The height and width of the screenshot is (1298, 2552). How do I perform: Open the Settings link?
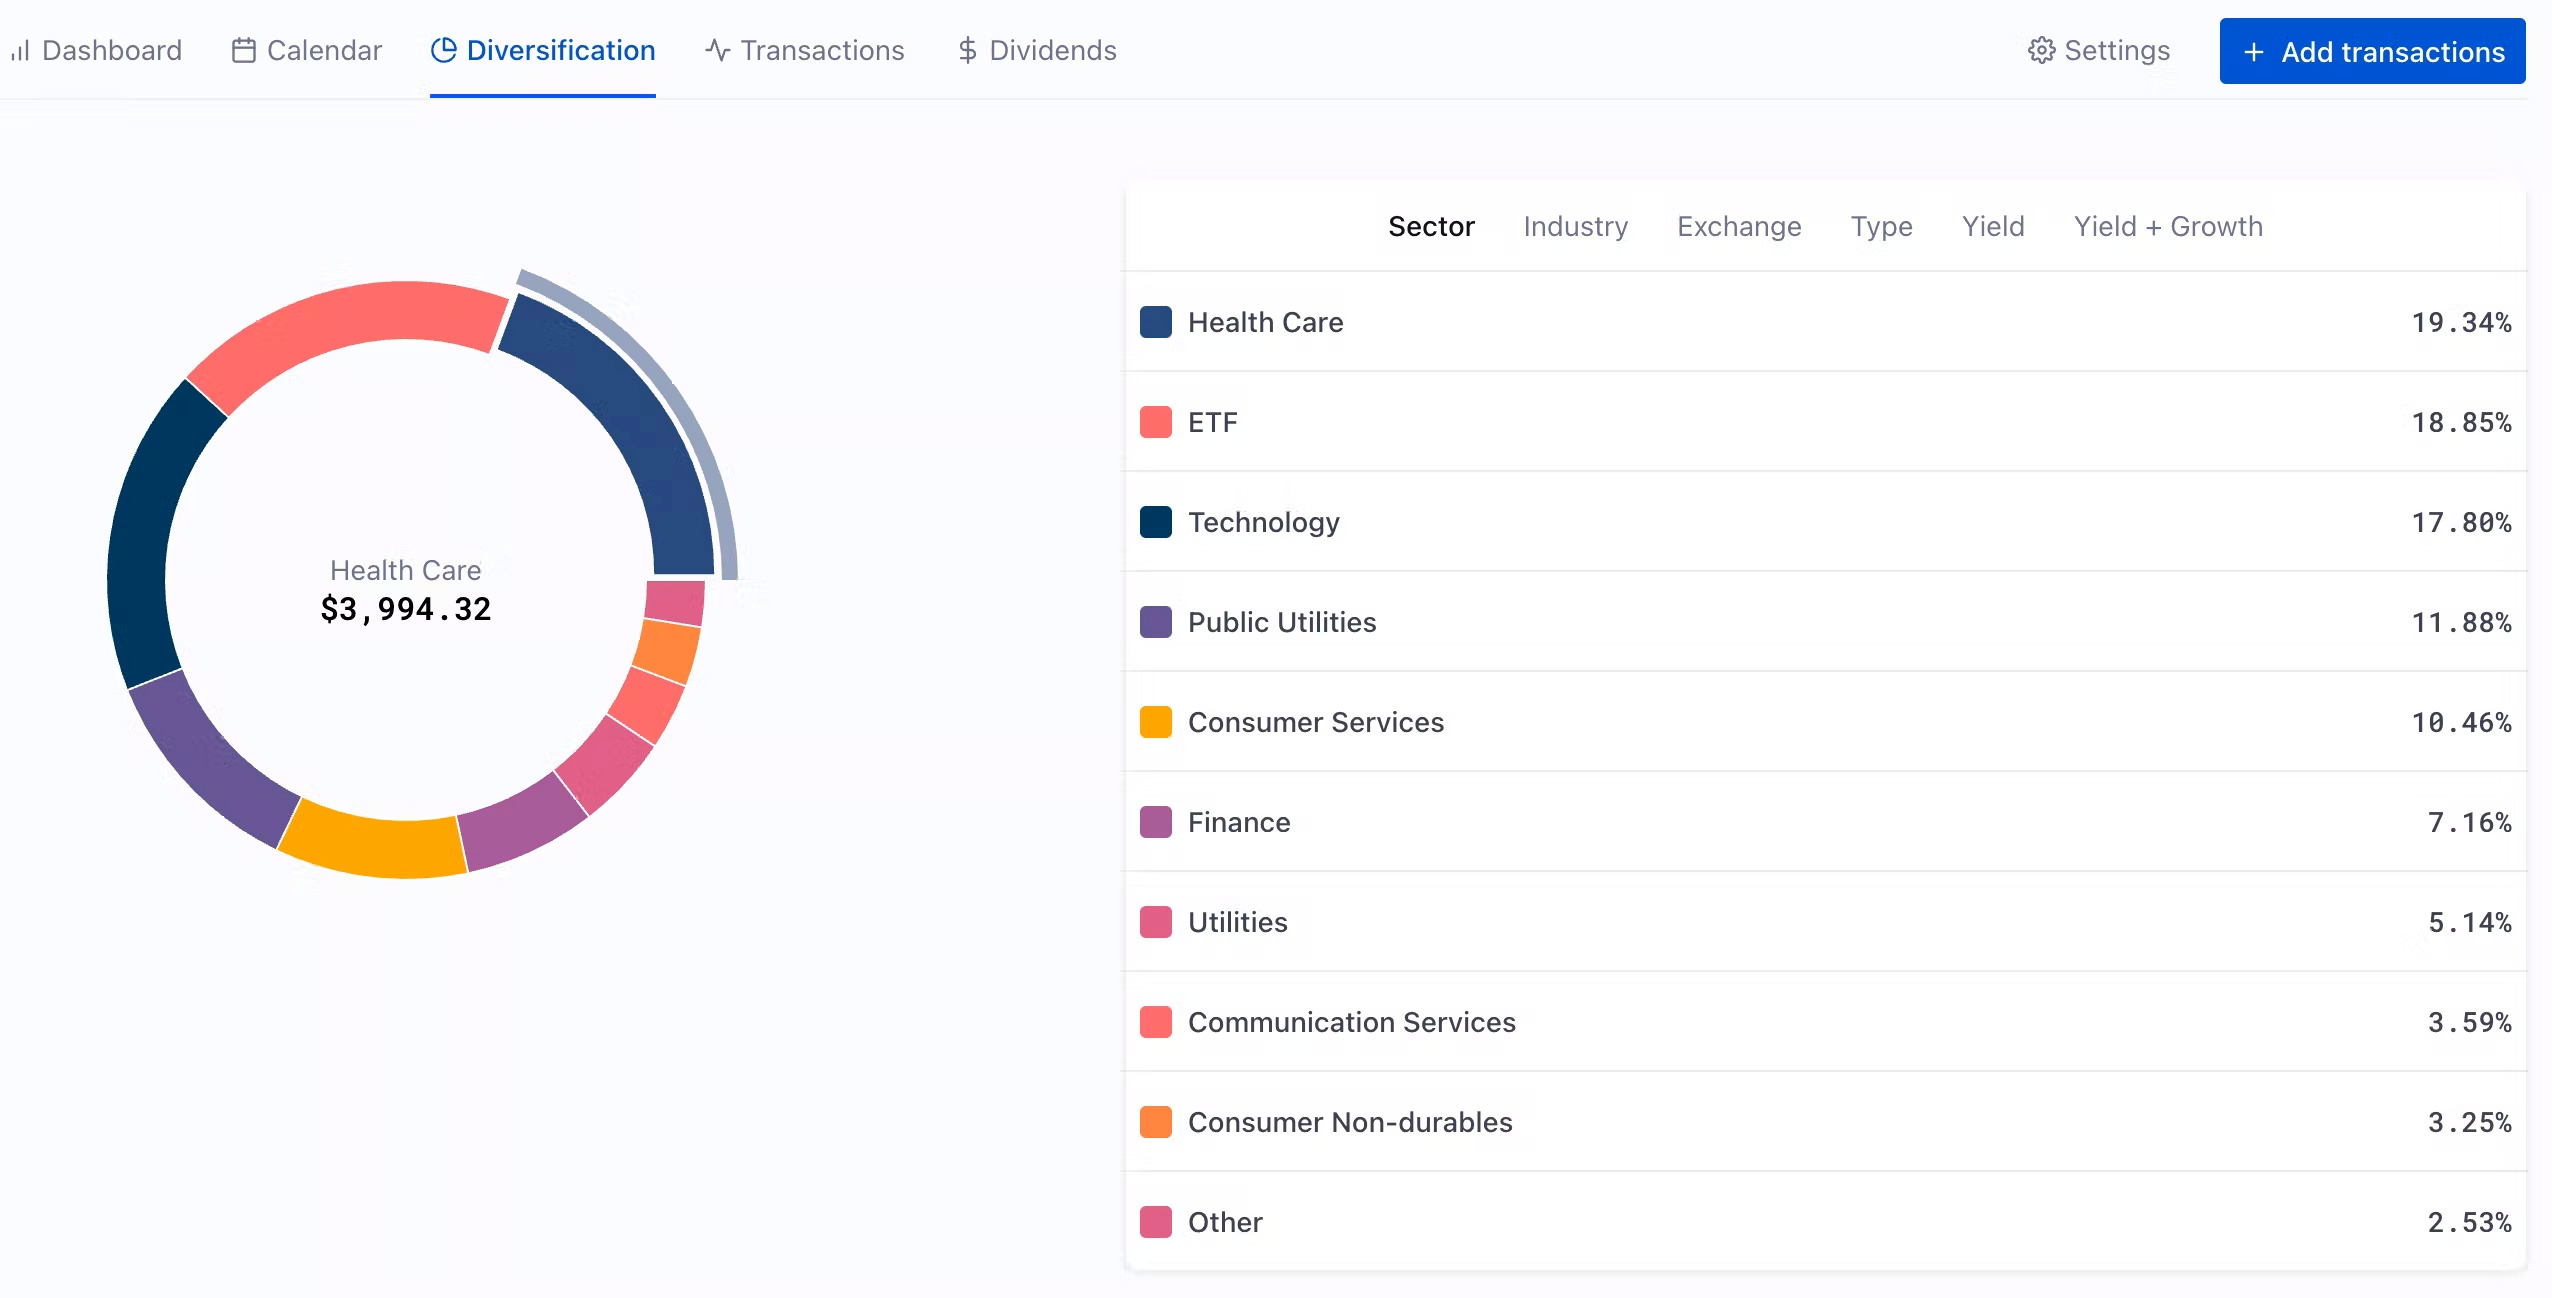coord(2116,50)
